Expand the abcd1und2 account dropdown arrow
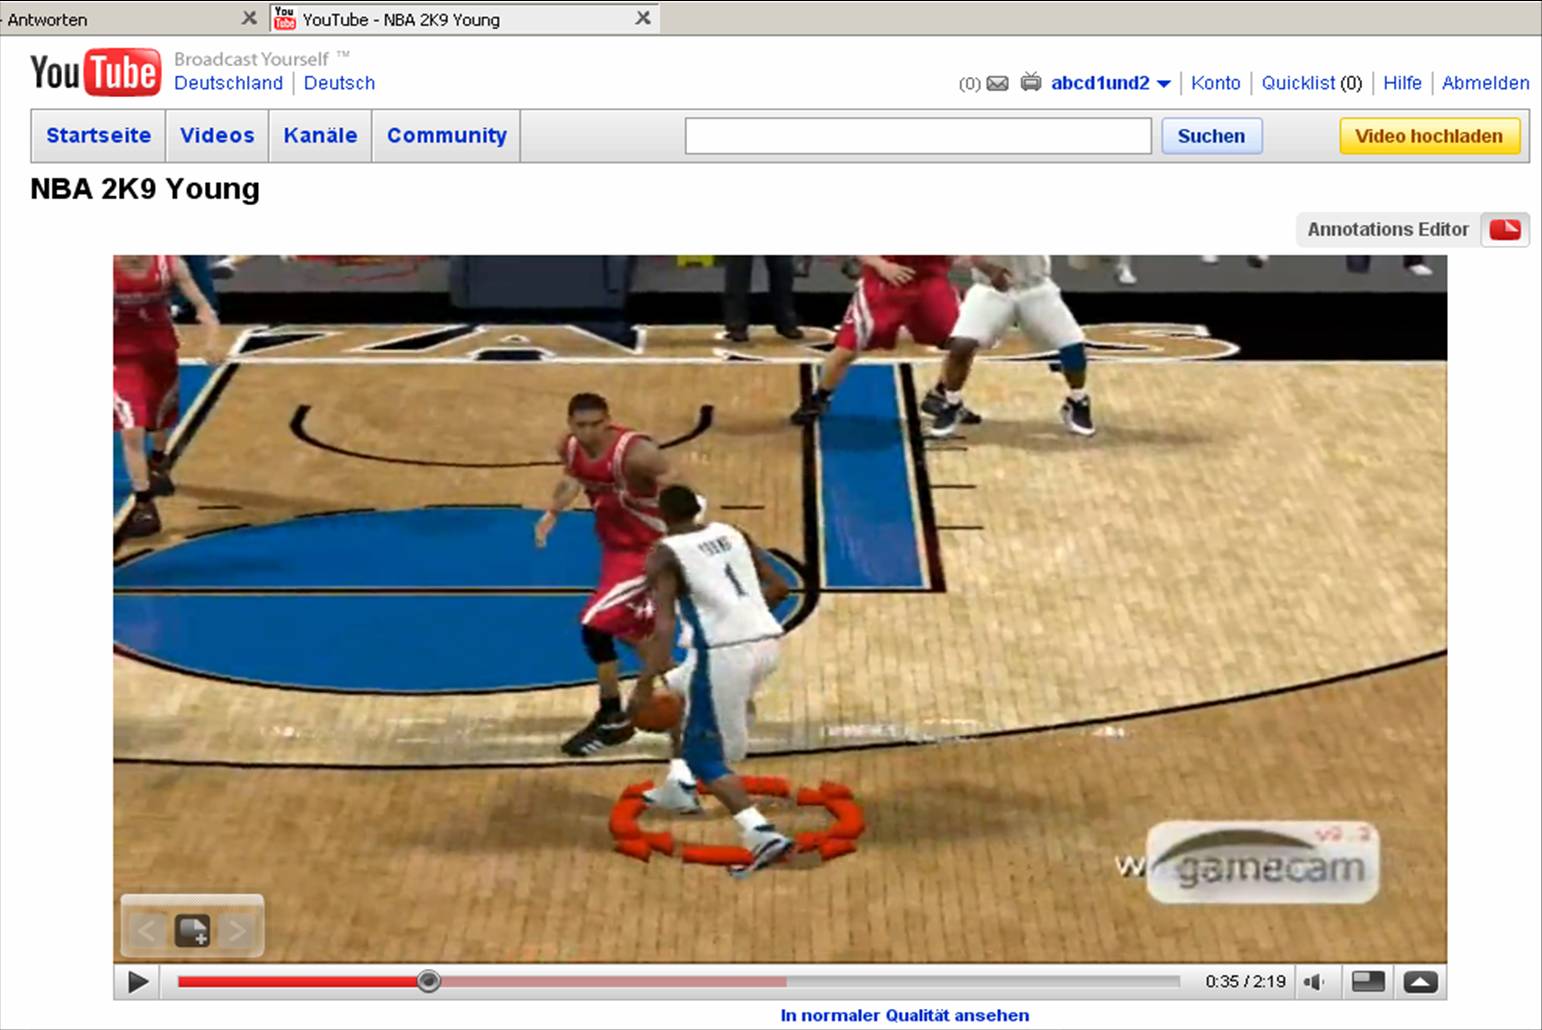The width and height of the screenshot is (1542, 1030). click(1164, 84)
